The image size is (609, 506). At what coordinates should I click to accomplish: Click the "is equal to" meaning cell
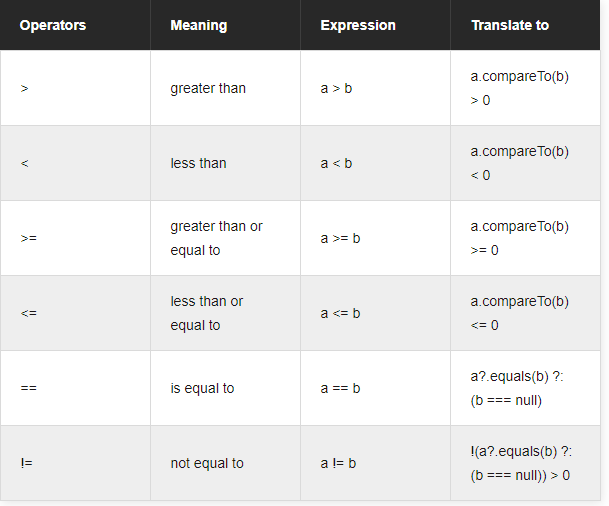pyautogui.click(x=202, y=388)
